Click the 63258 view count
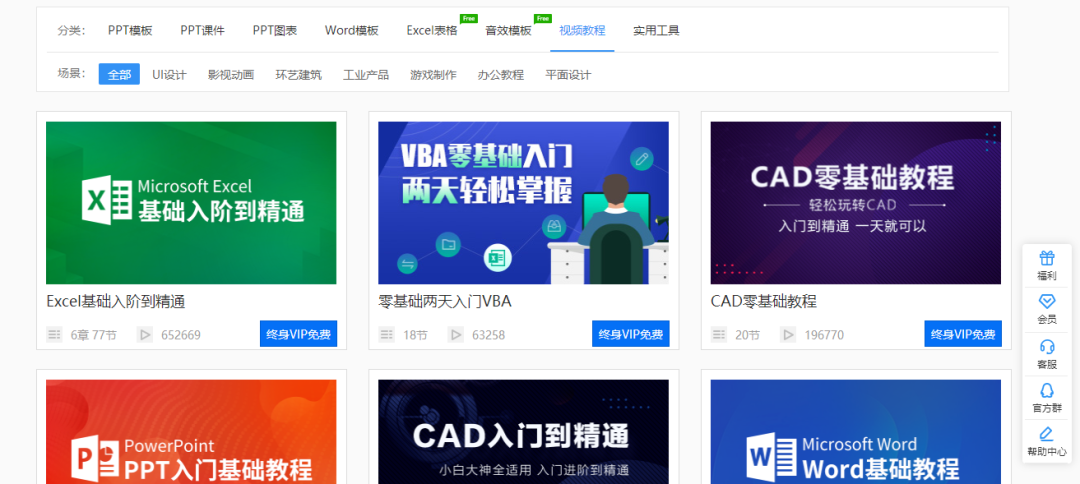The height and width of the screenshot is (484, 1080). pos(488,335)
